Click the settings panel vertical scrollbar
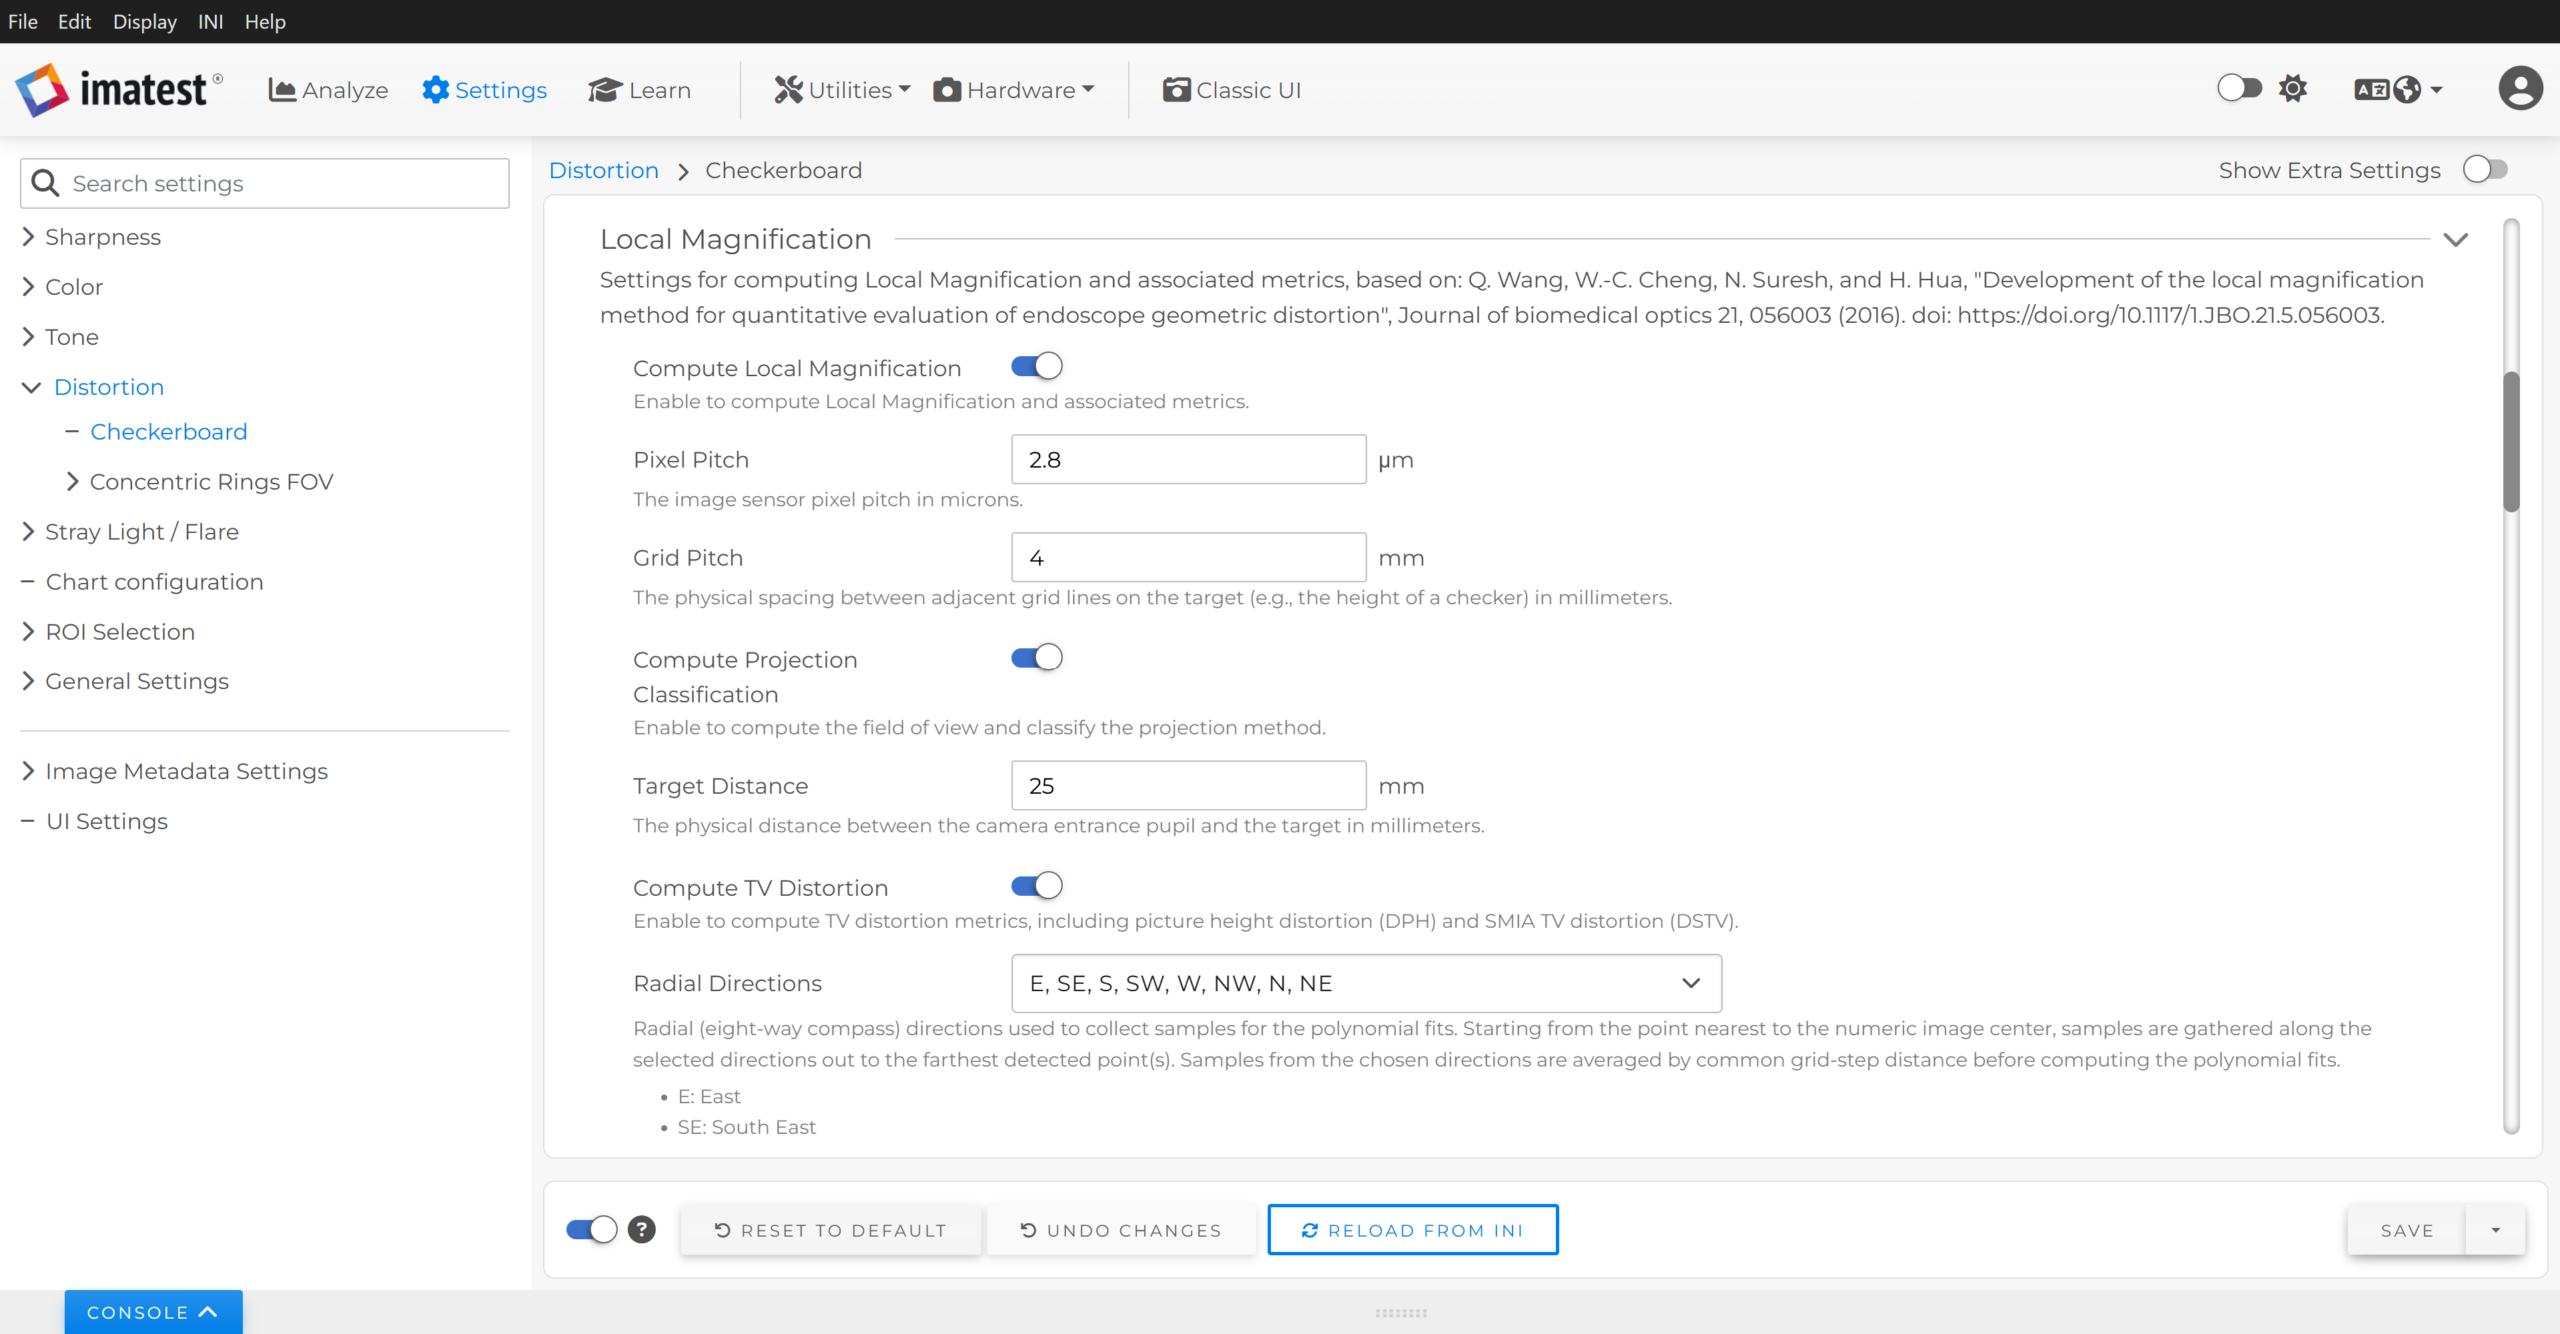The height and width of the screenshot is (1334, 2560). 2510,441
